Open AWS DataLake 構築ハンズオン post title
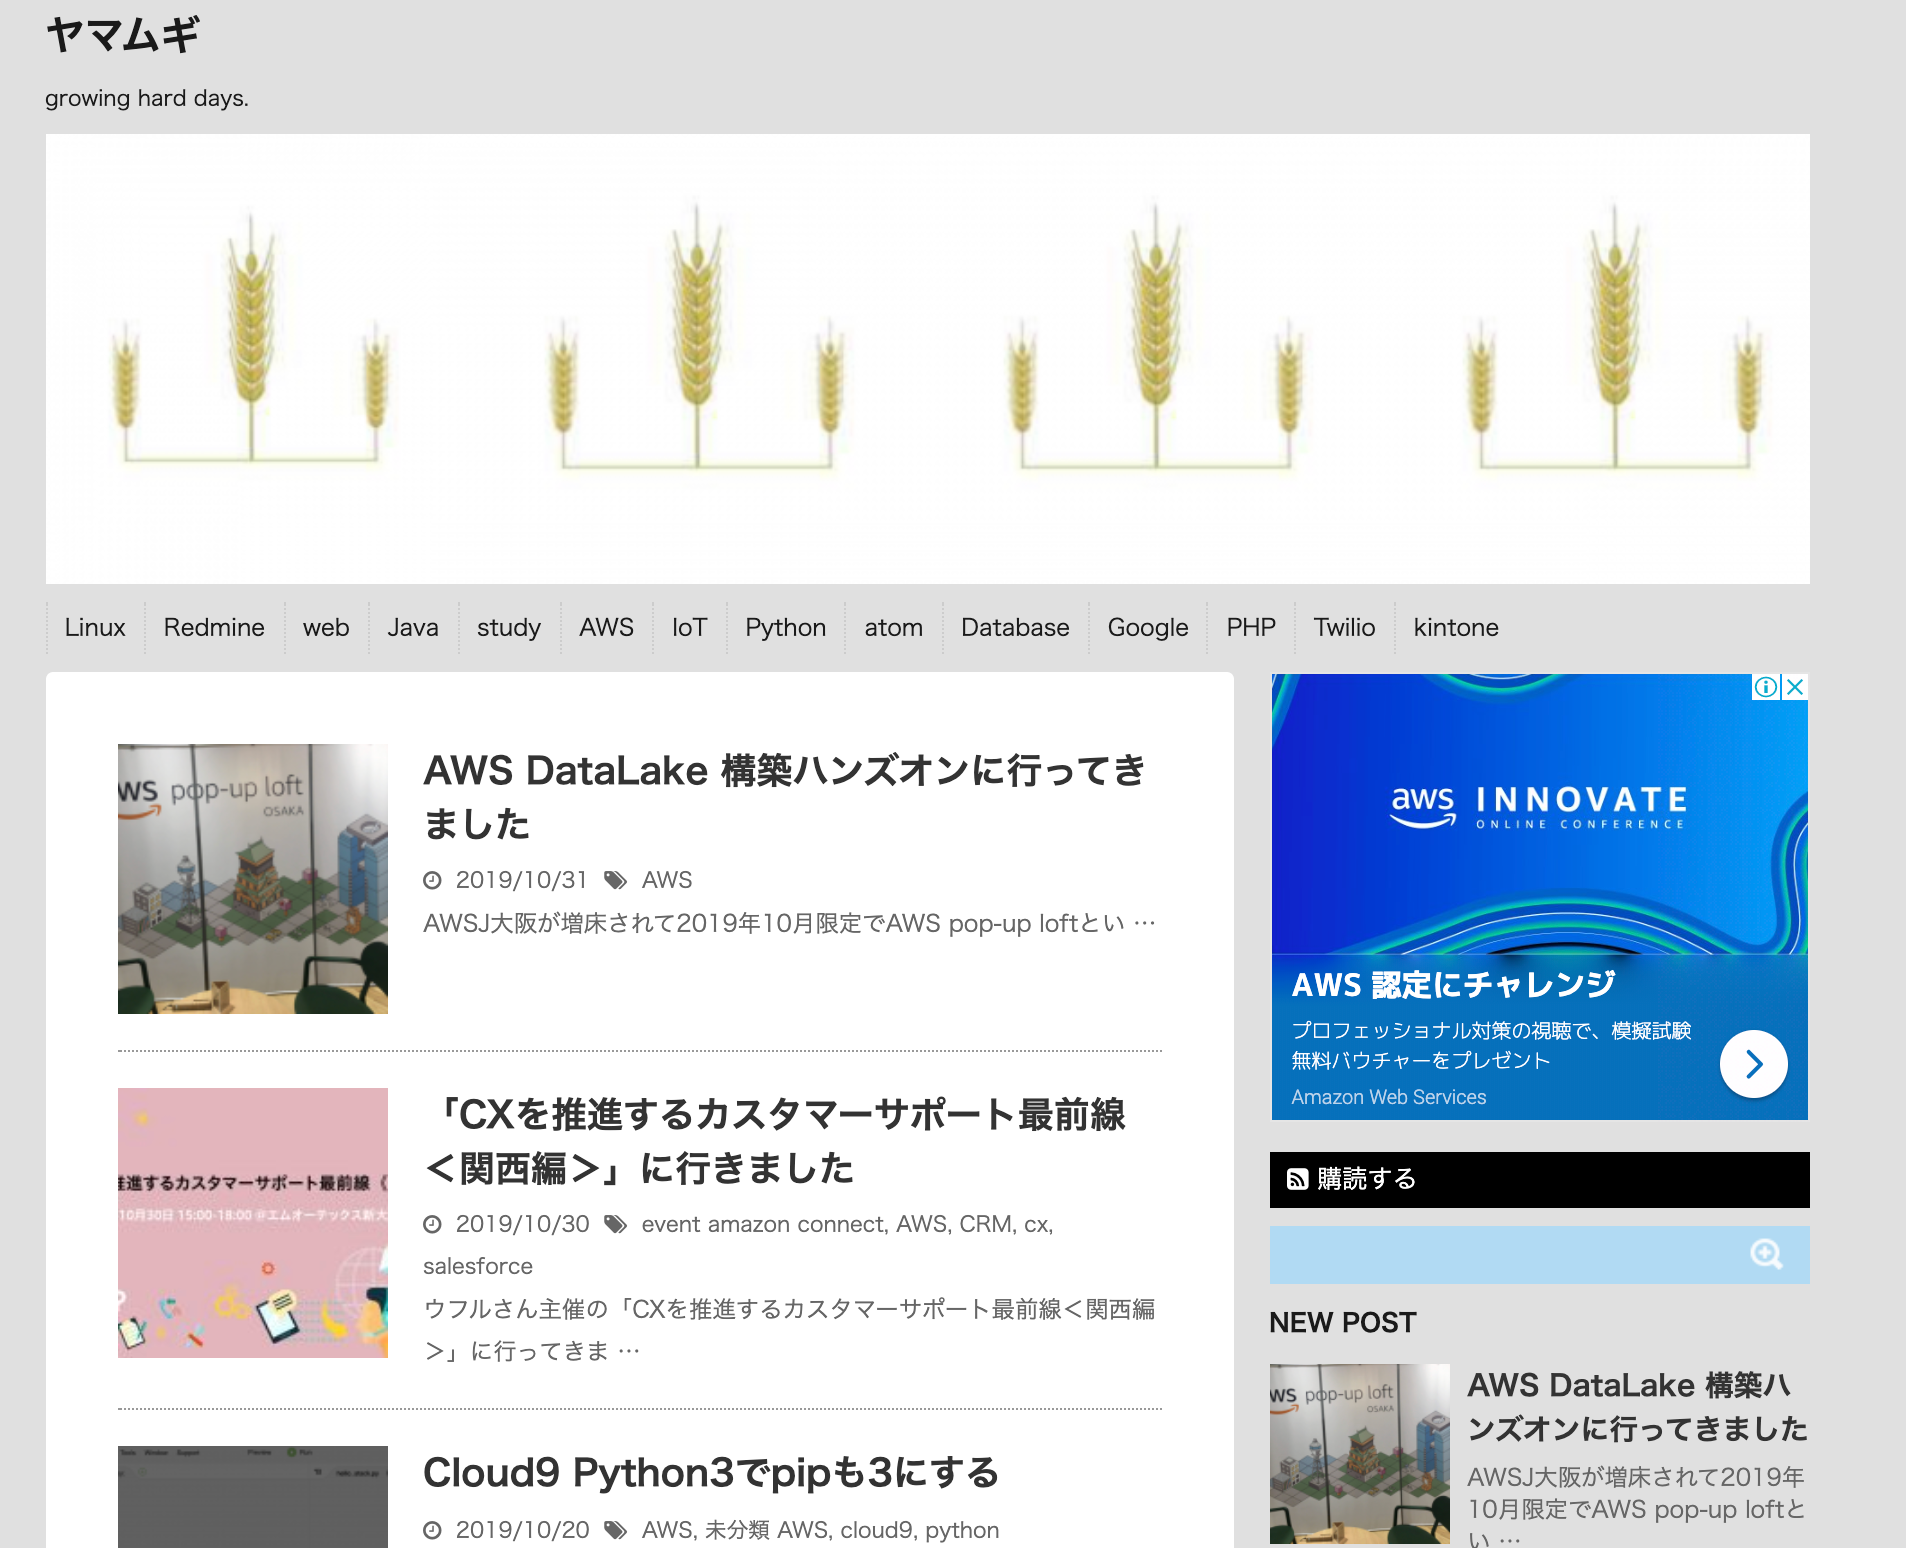 [x=784, y=797]
